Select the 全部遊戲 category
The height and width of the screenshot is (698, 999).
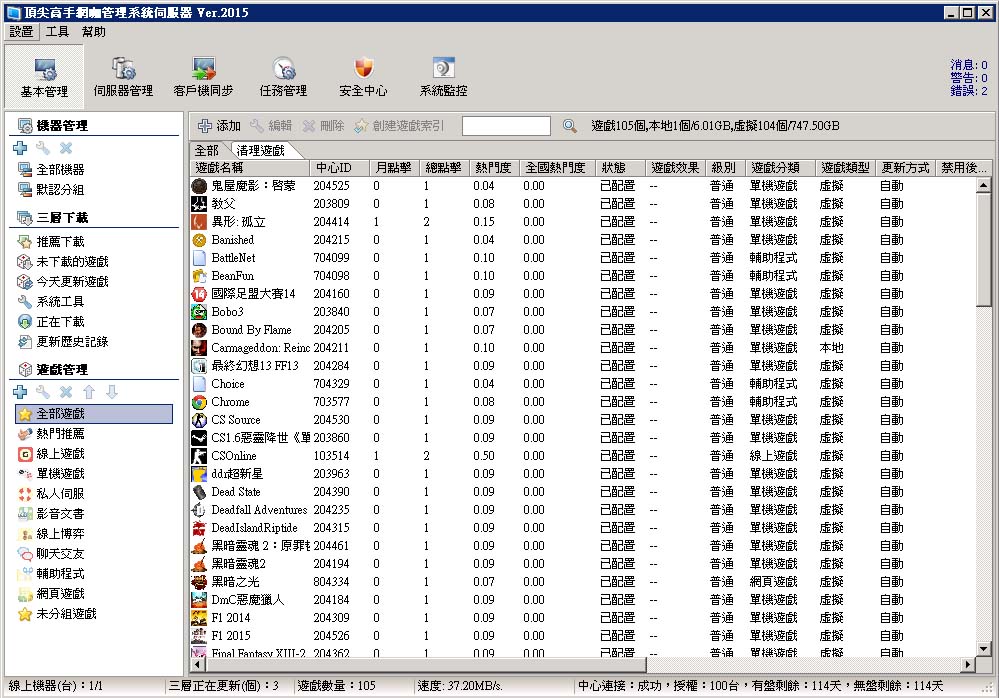pos(94,414)
